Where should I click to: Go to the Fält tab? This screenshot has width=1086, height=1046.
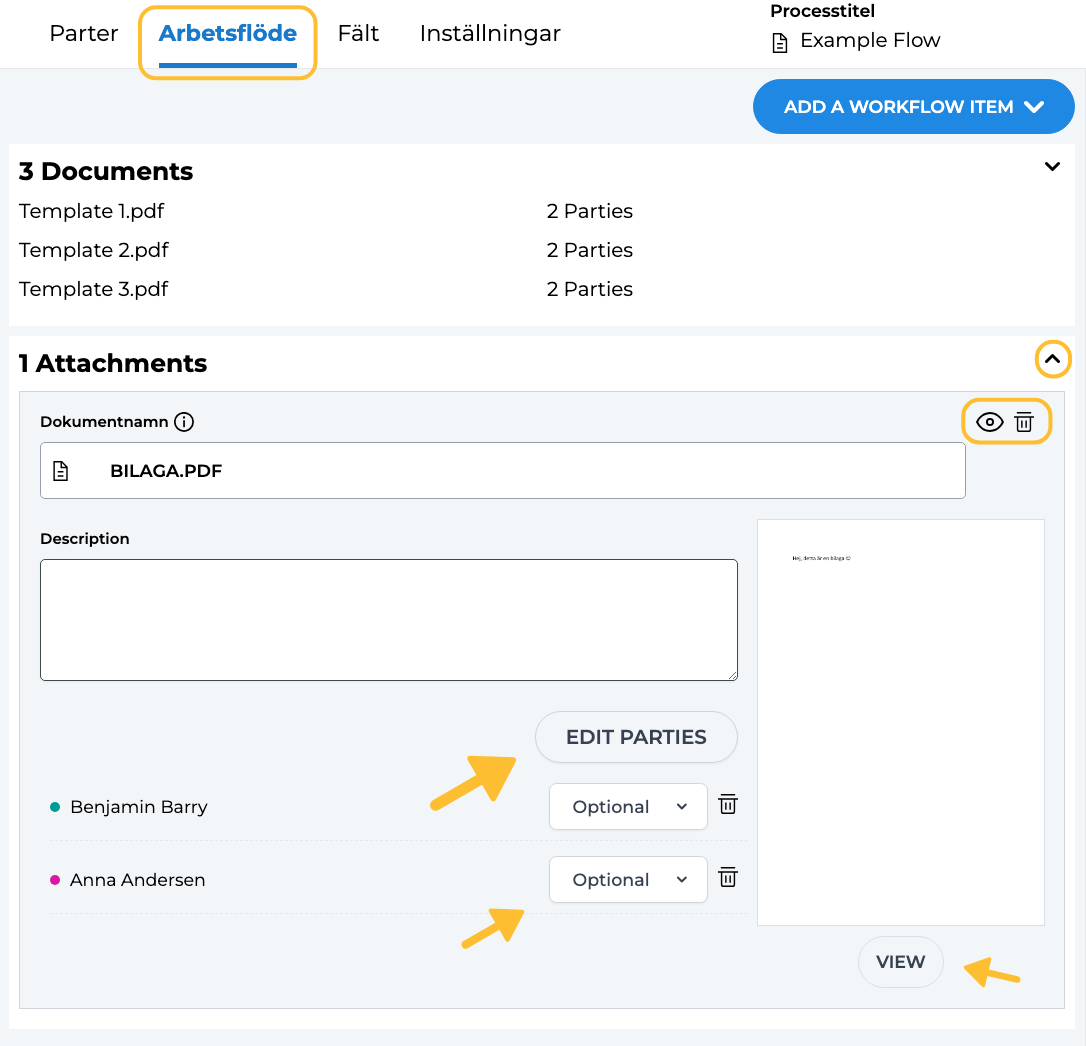coord(358,33)
